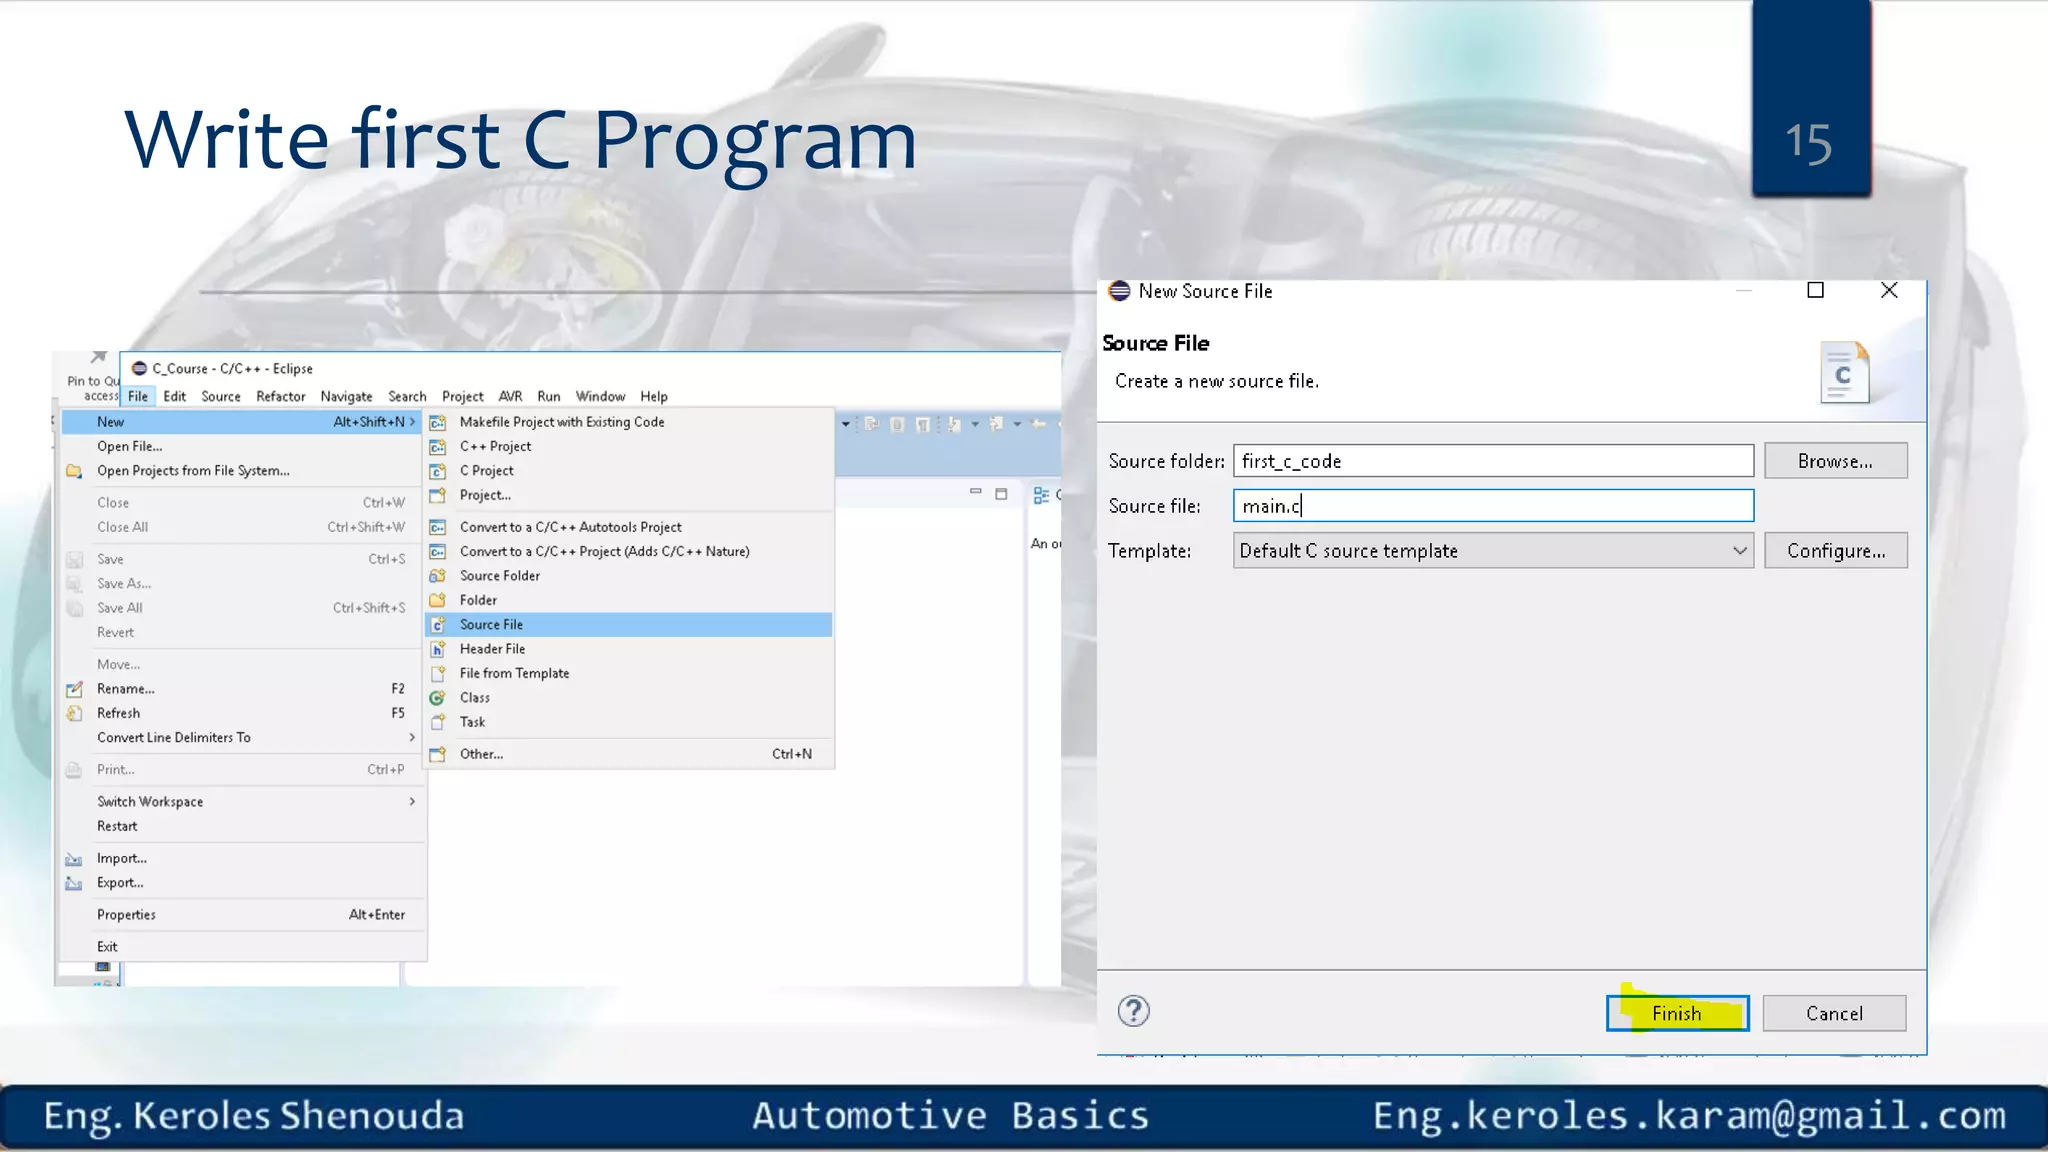
Task: Select Restart in File menu
Action: click(242, 826)
